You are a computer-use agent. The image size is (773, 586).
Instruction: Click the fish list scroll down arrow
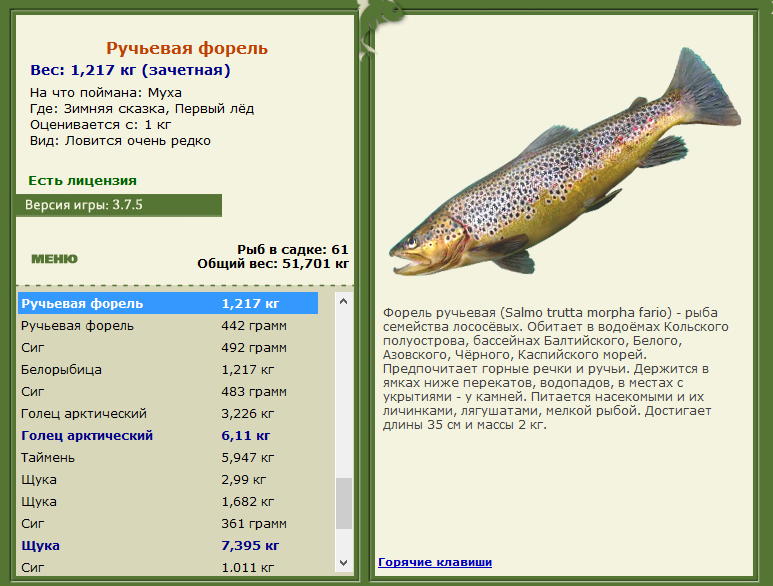coord(344,563)
